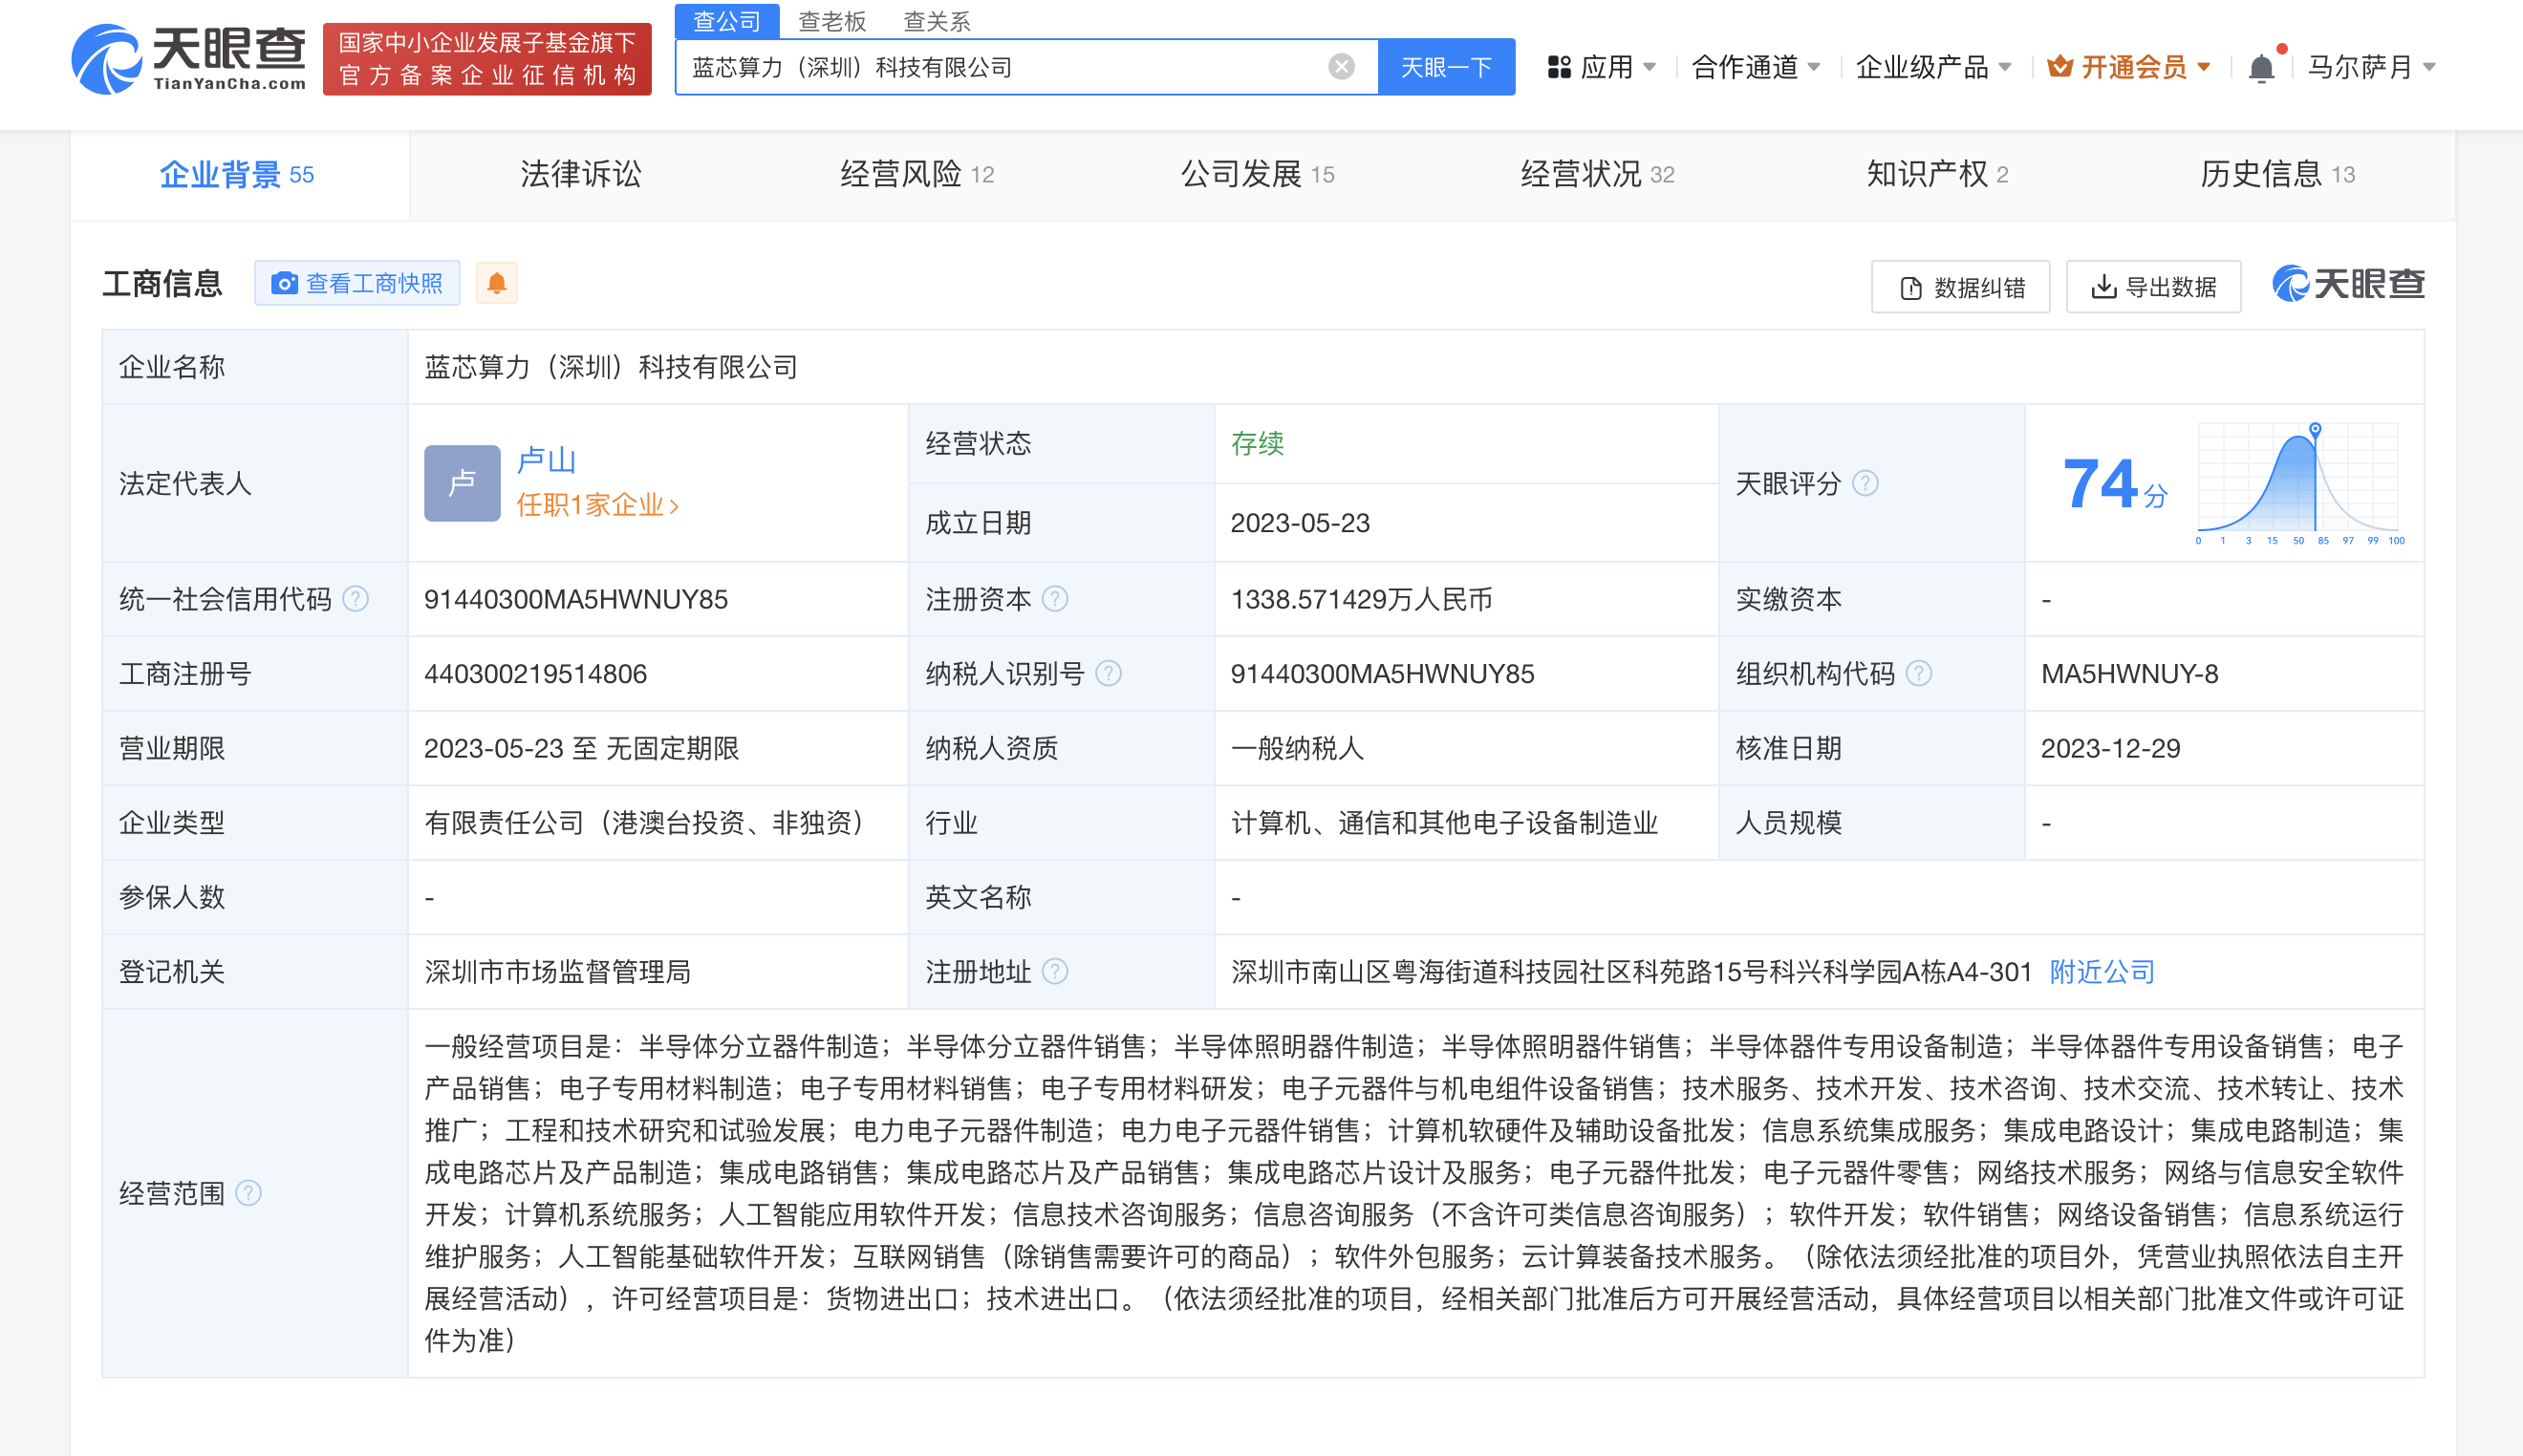Switch to the 查老板 tab

click(831, 21)
